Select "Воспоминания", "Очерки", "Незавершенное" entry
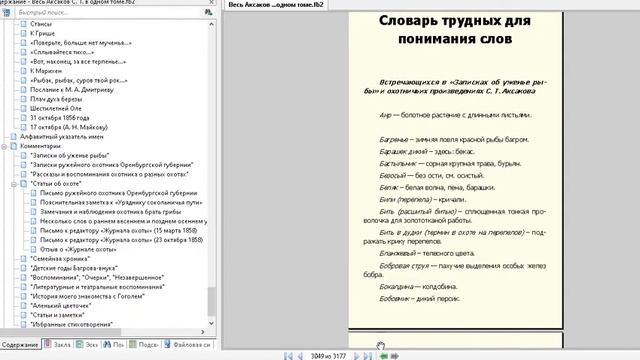The image size is (640, 360). click(x=97, y=278)
